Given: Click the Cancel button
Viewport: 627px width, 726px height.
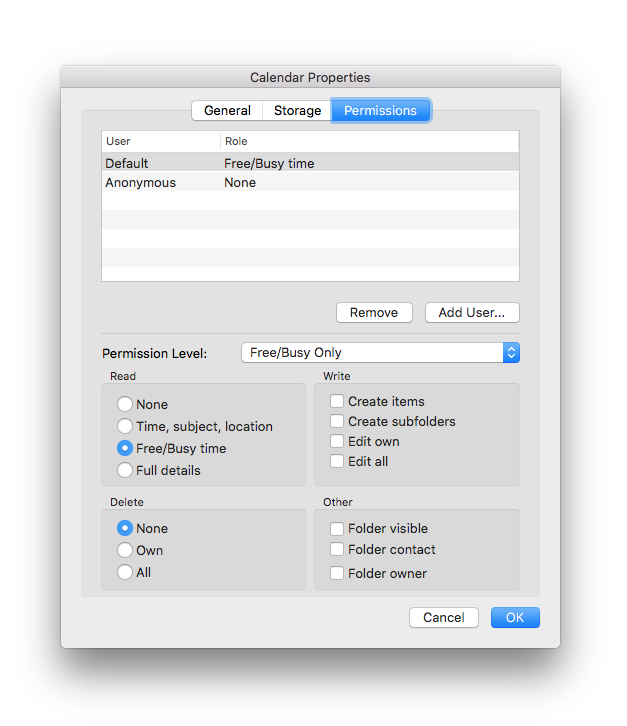Looking at the screenshot, I should [444, 618].
